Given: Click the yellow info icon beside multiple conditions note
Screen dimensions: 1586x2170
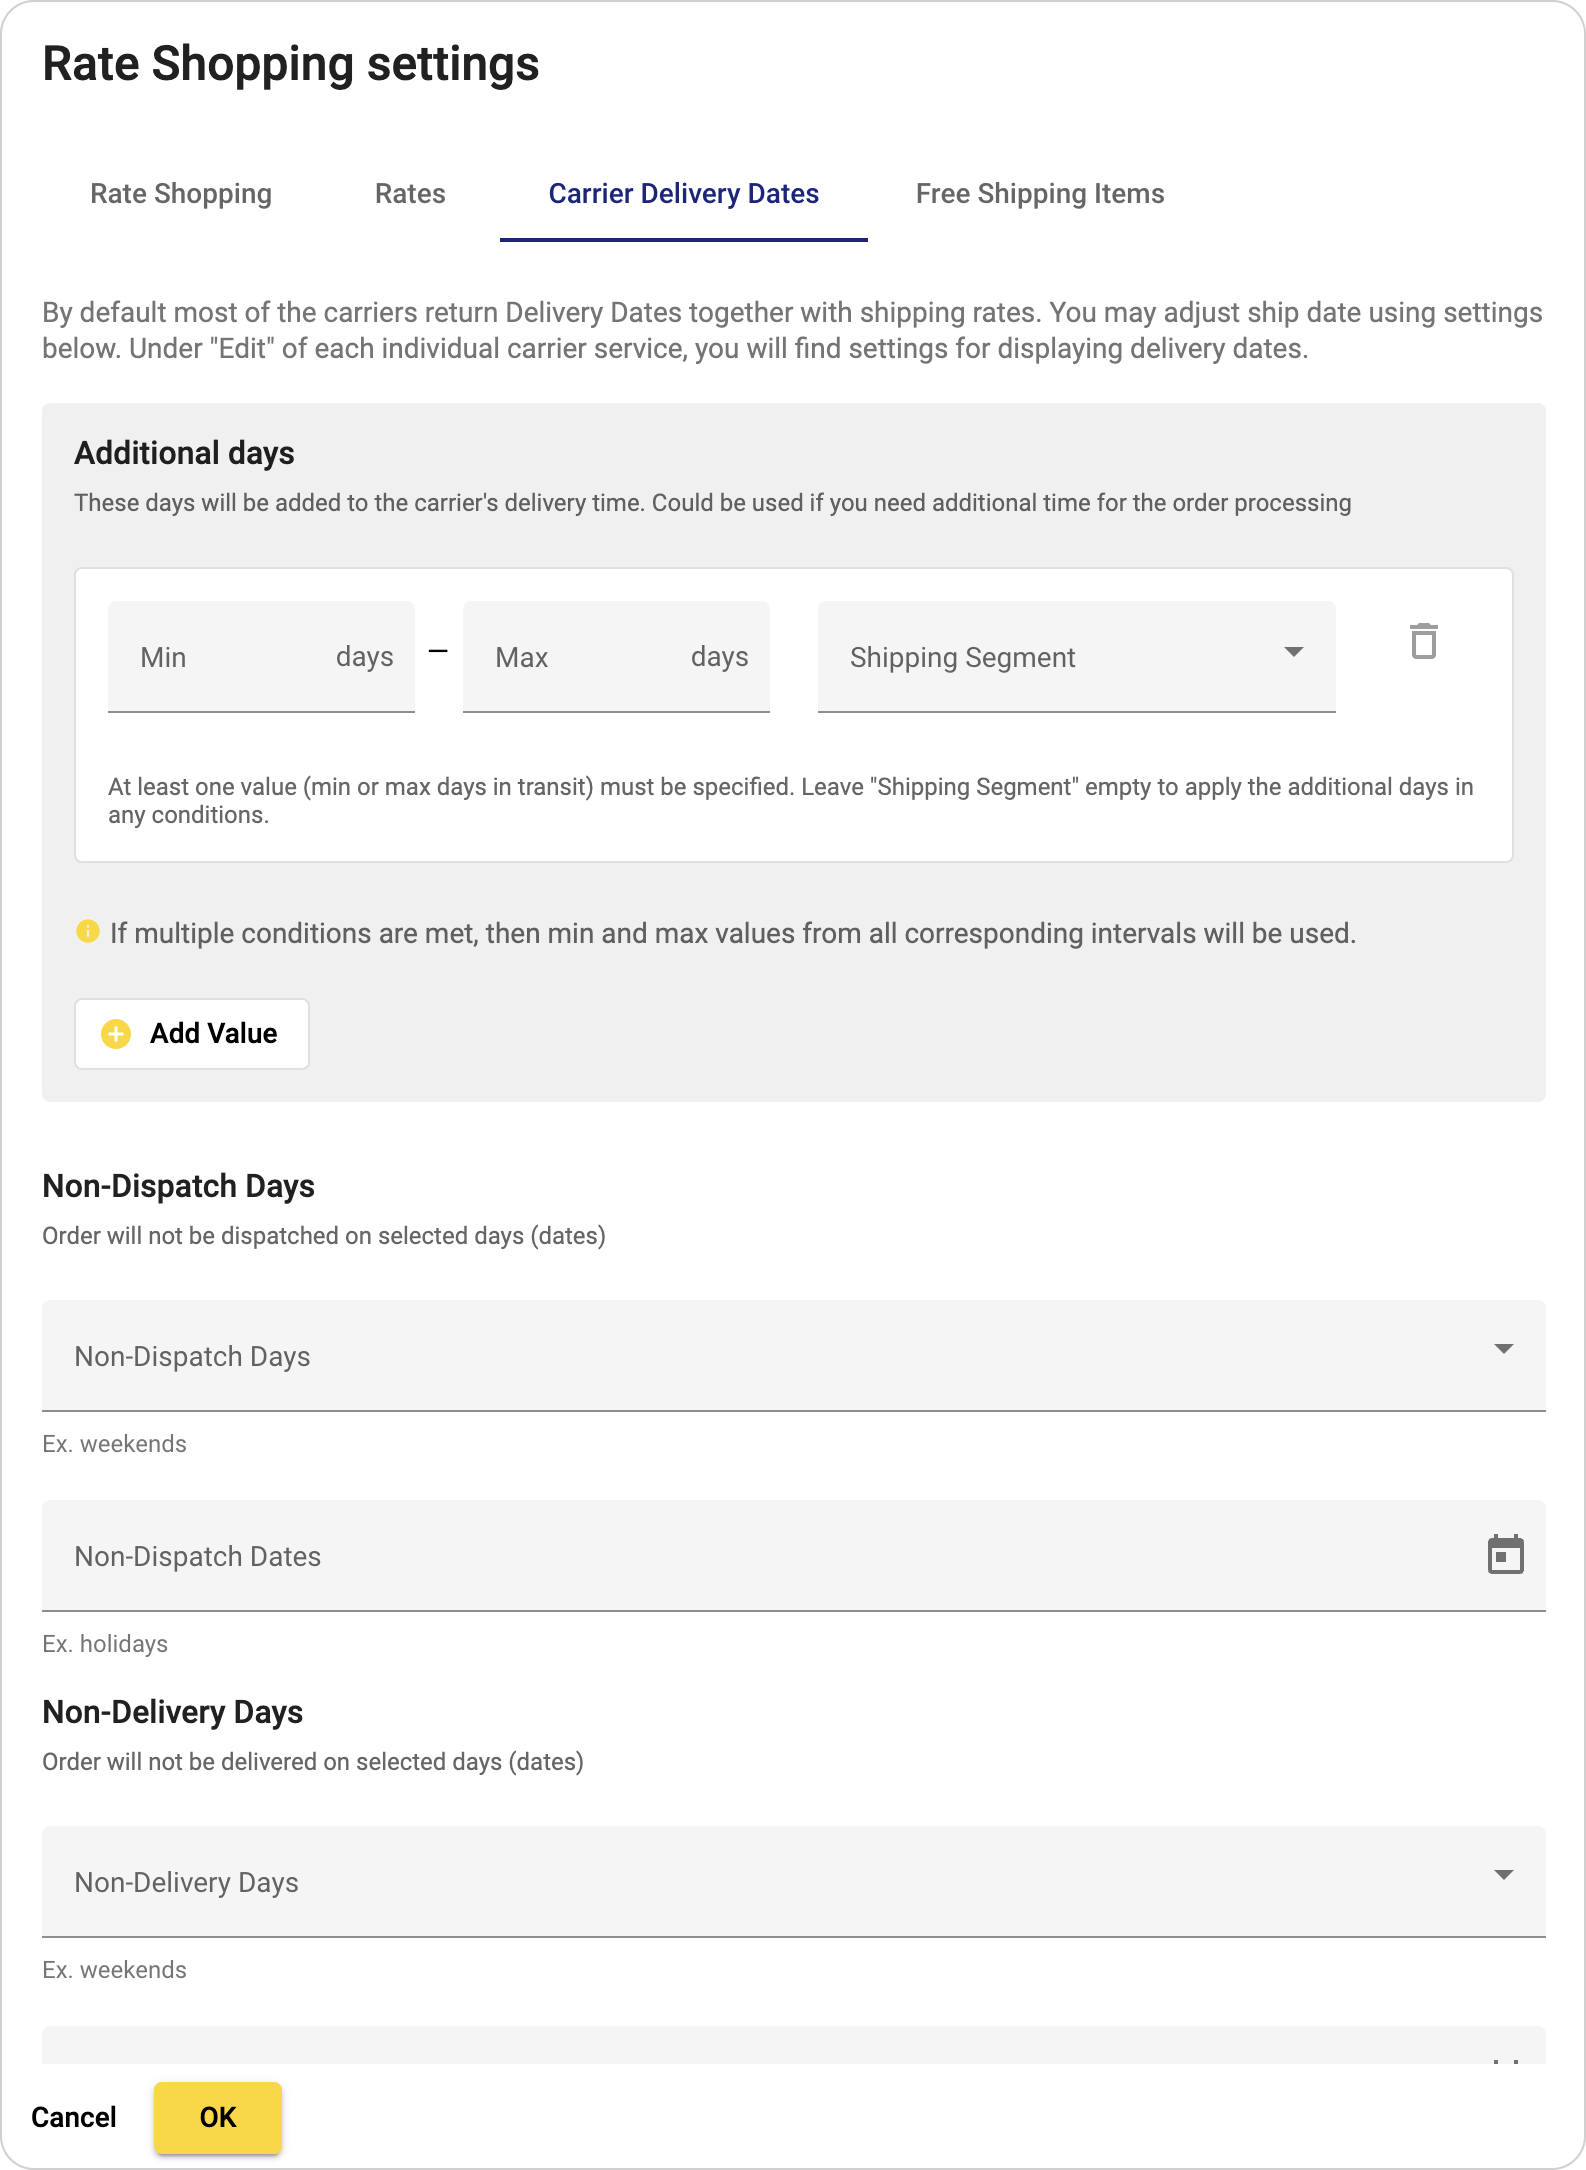Looking at the screenshot, I should (x=88, y=932).
